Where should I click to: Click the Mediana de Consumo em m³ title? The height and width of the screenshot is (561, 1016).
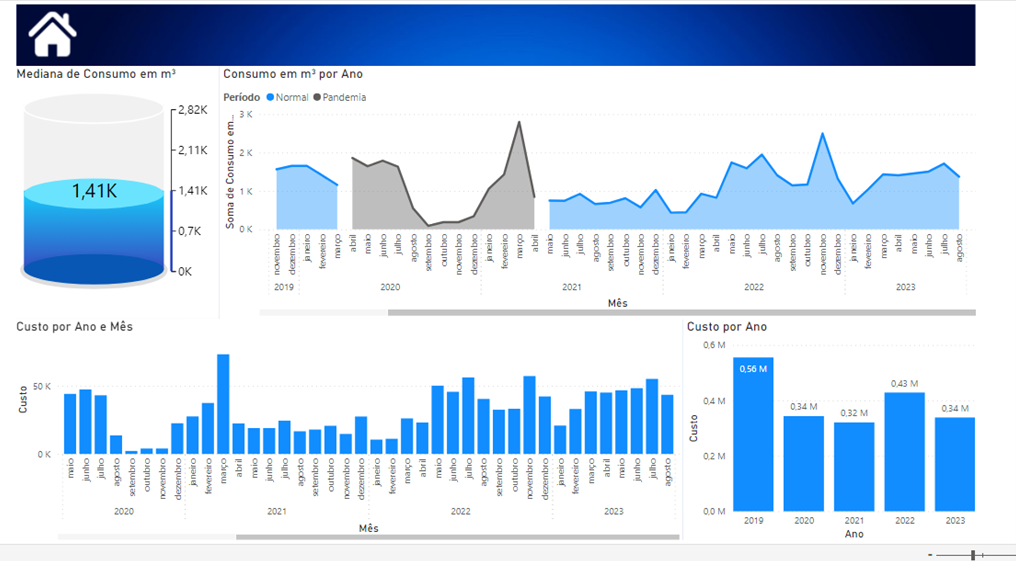click(x=96, y=74)
